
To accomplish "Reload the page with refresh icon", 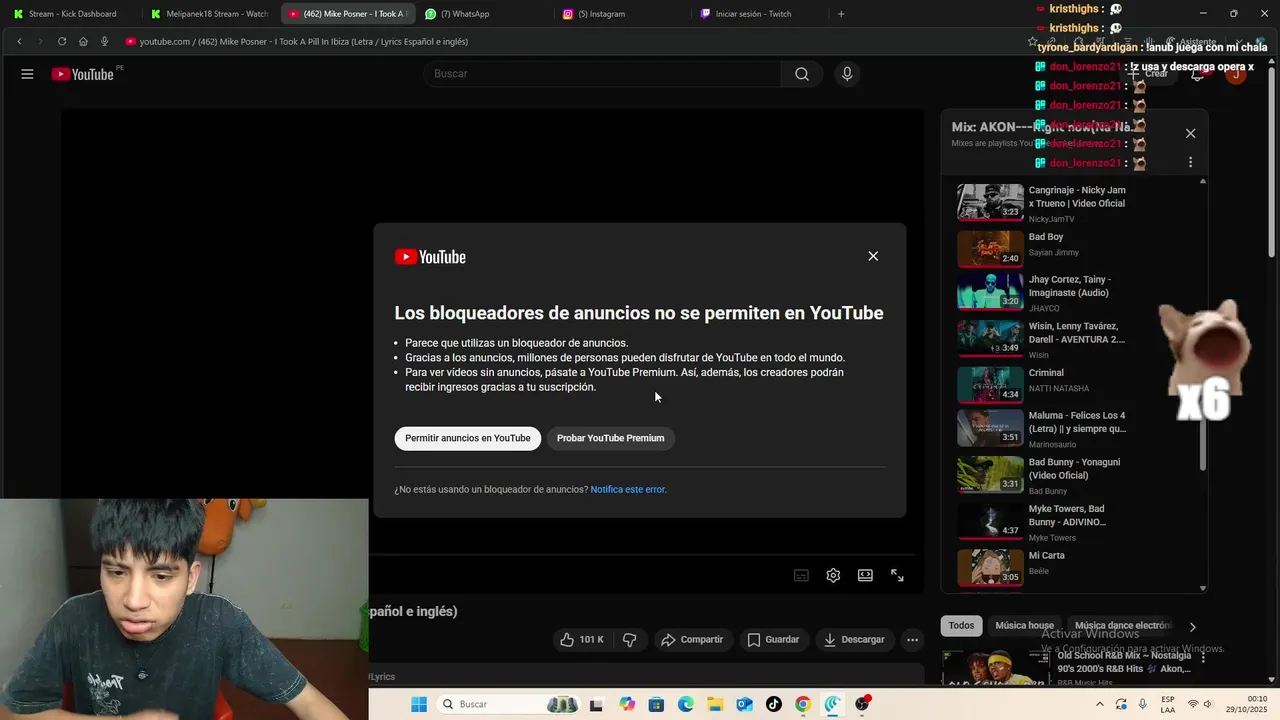I will [x=62, y=41].
